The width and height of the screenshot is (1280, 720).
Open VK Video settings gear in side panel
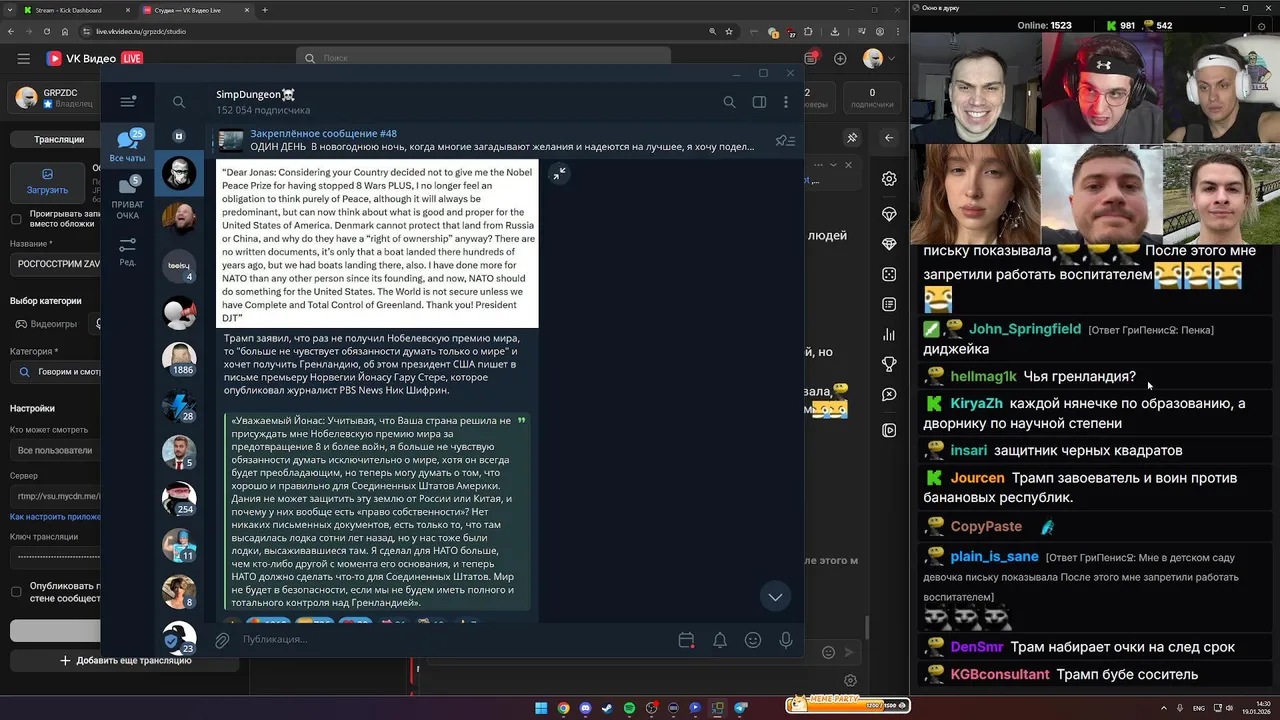[x=889, y=179]
